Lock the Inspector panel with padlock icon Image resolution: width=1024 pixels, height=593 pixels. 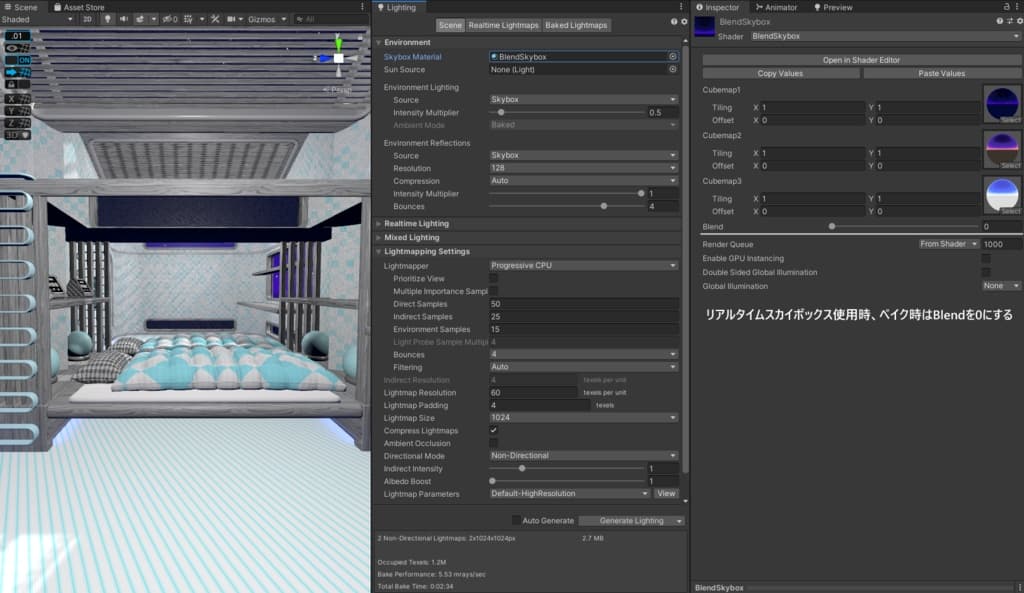pos(1005,7)
